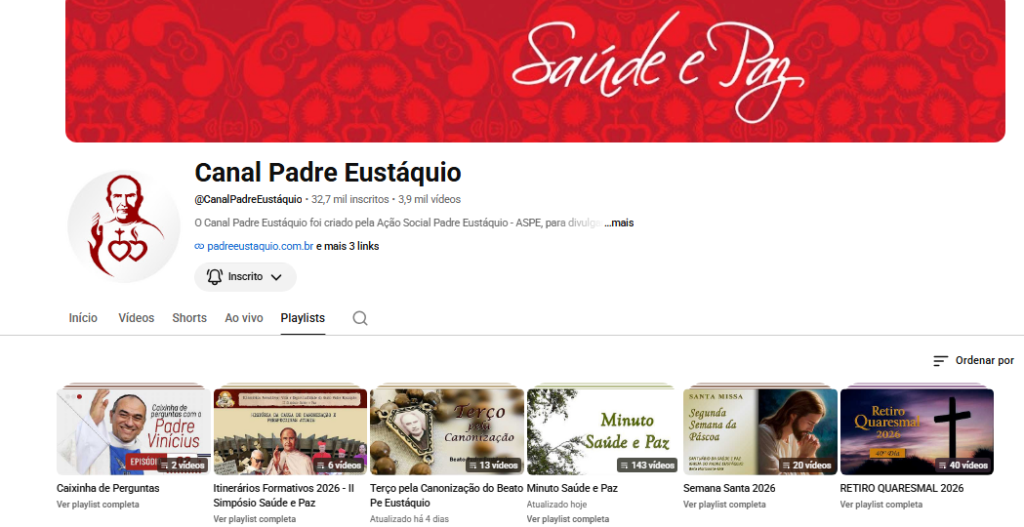Expand channel description with ...mais
The image size is (1024, 527).
click(618, 223)
